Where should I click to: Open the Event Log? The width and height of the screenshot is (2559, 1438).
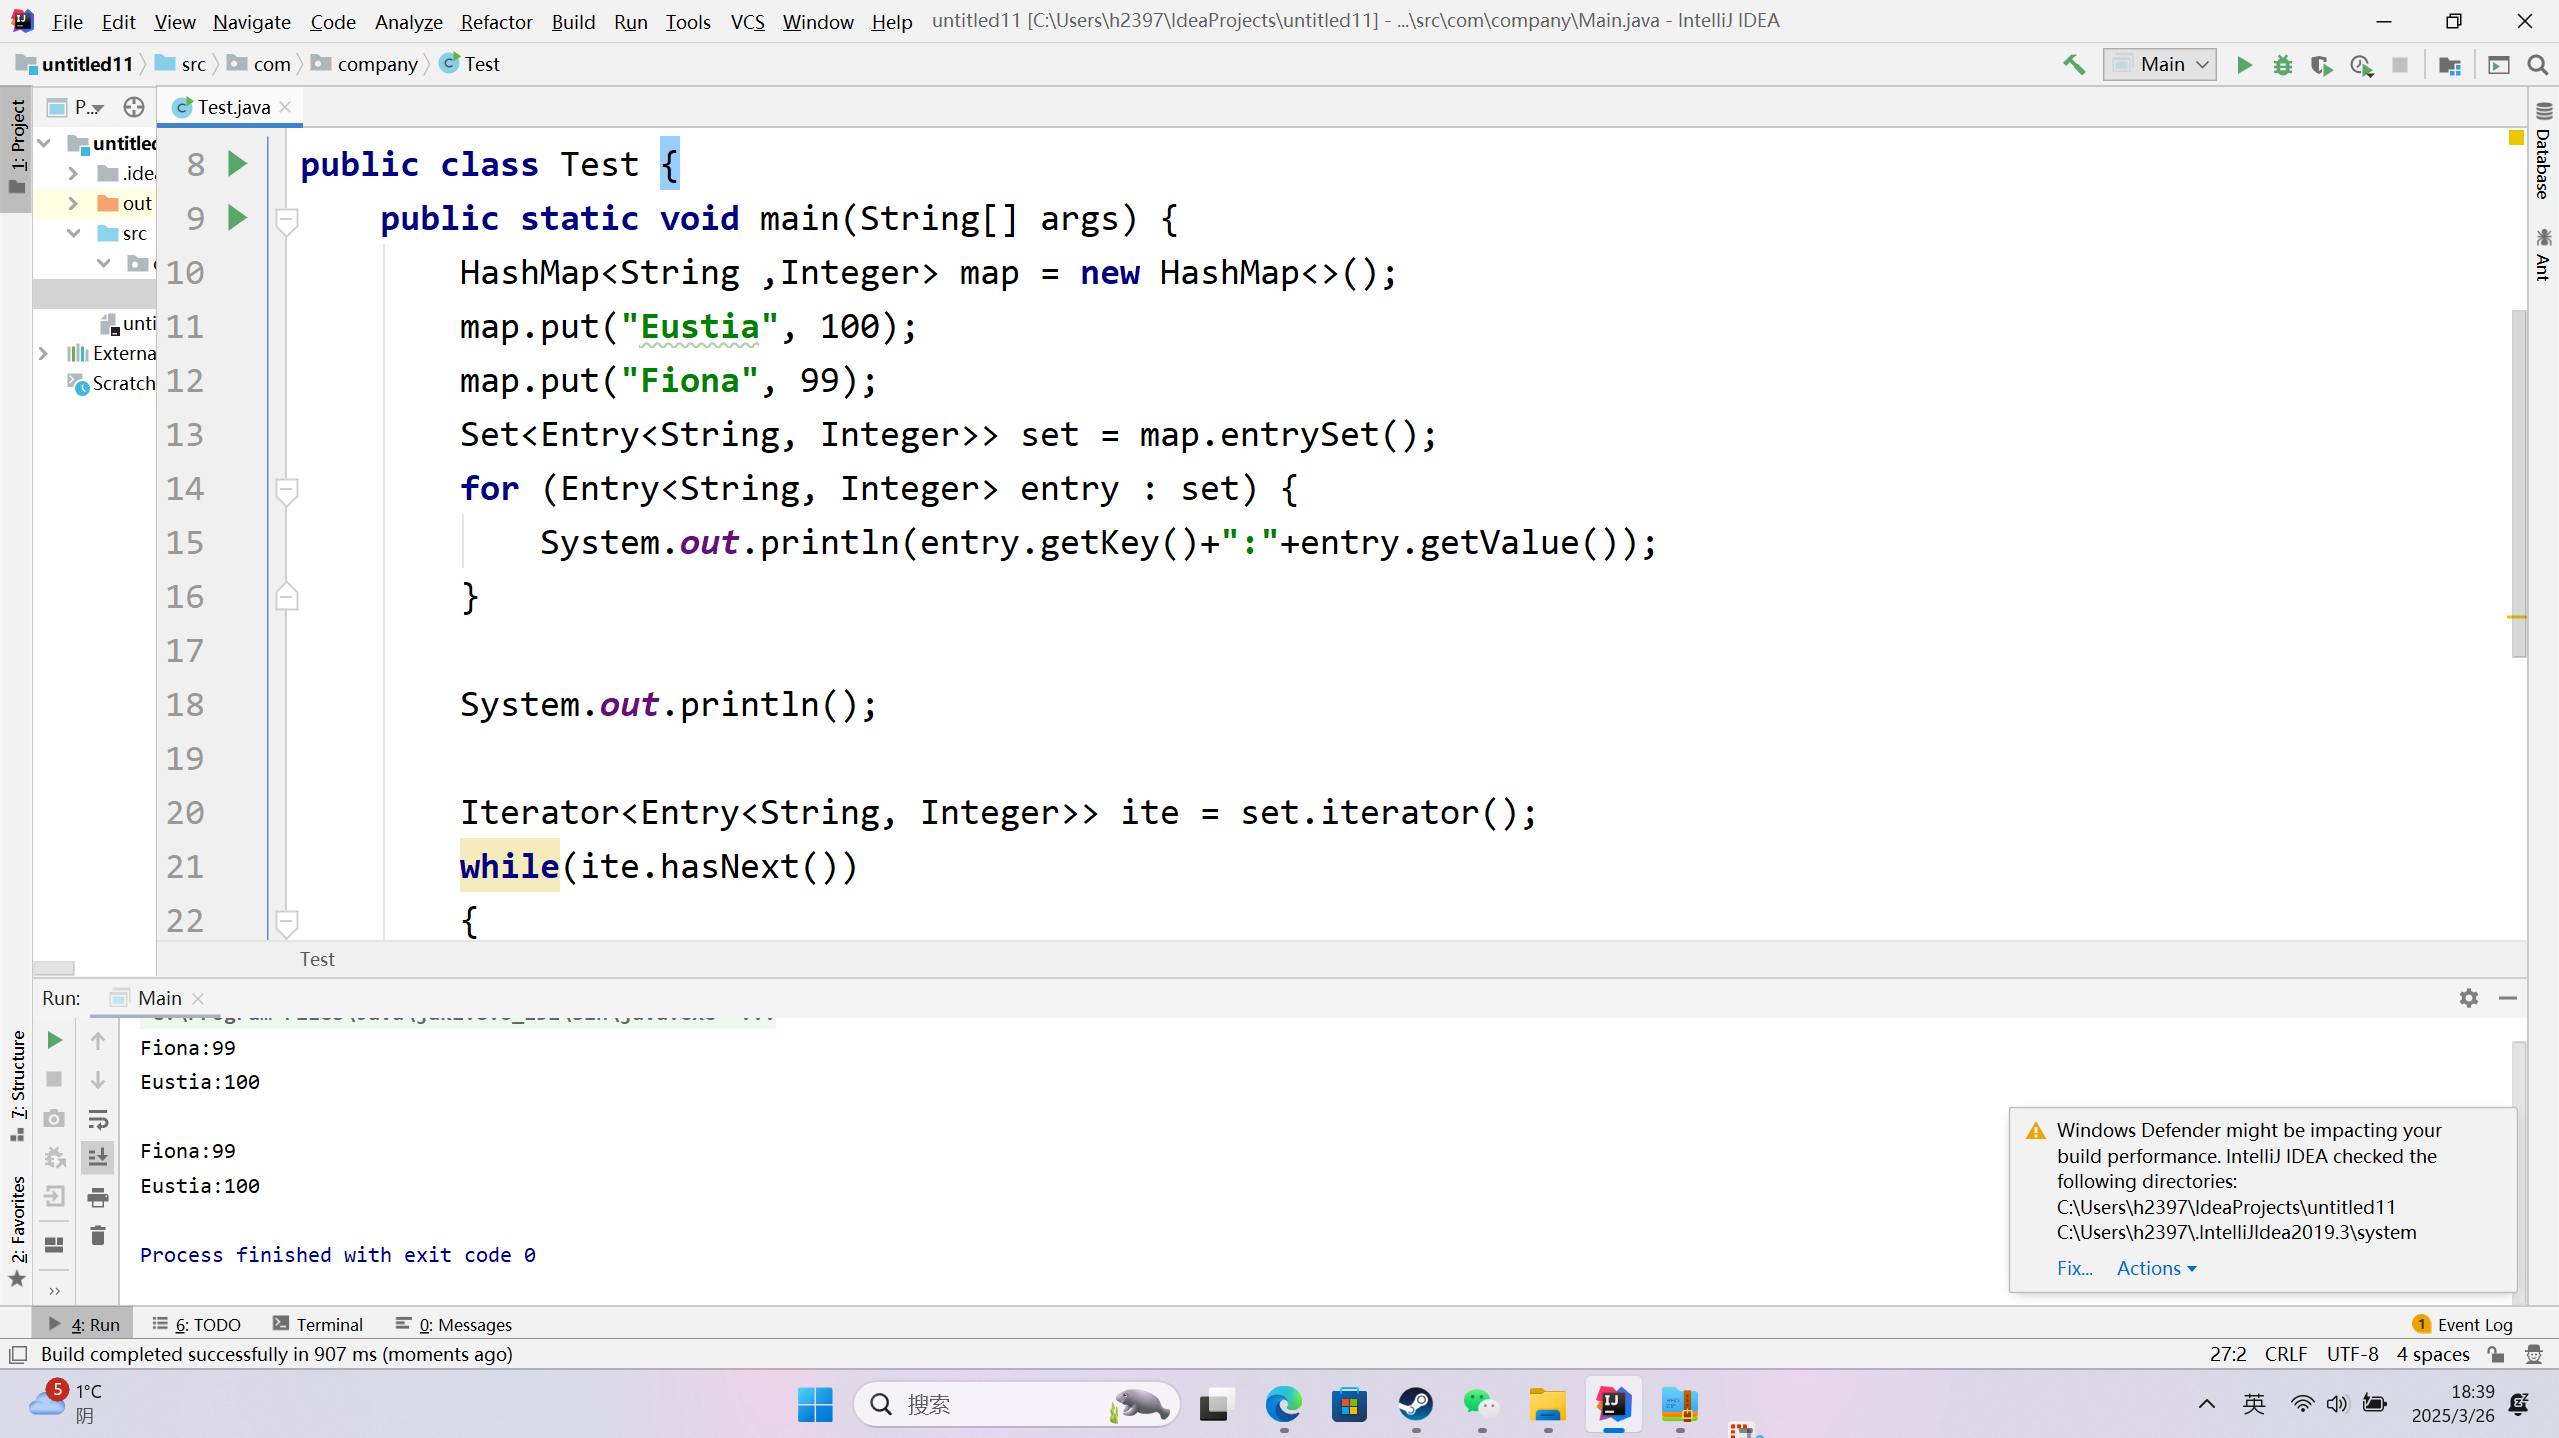[x=2462, y=1324]
